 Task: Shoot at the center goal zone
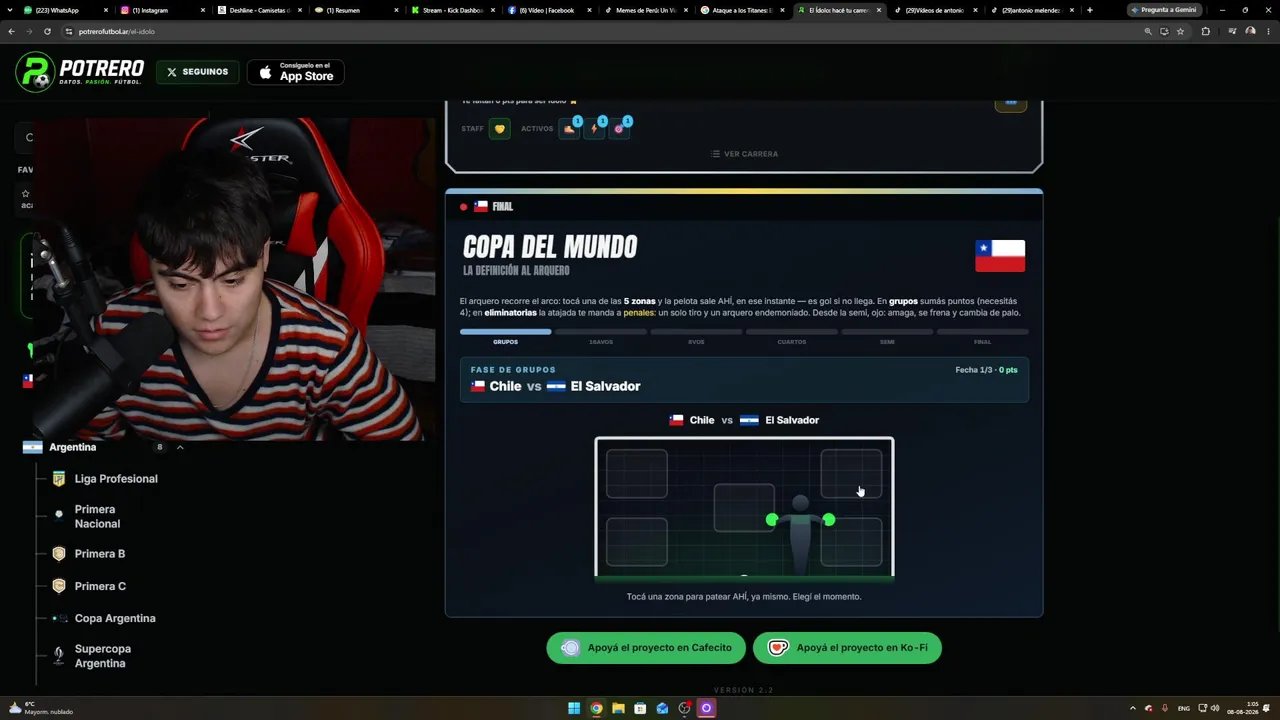coord(744,508)
